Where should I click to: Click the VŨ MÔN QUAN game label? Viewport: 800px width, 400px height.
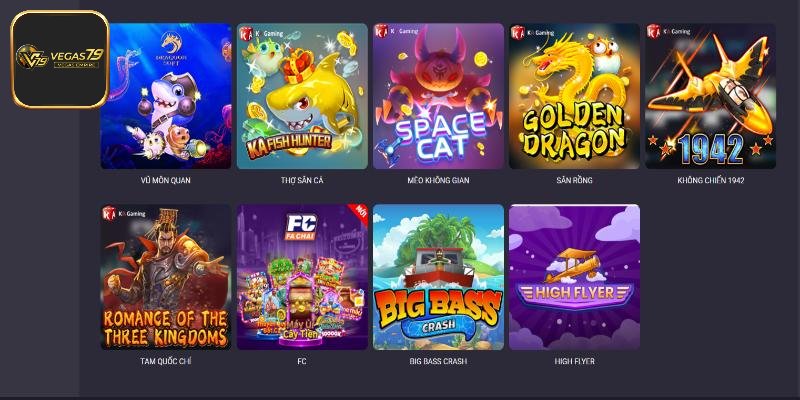tap(166, 180)
